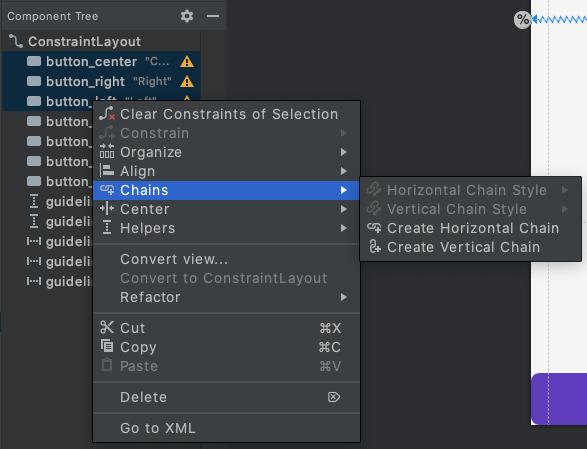Image resolution: width=587 pixels, height=449 pixels.
Task: Choose Create Horizontal Chain
Action: pyautogui.click(x=470, y=228)
